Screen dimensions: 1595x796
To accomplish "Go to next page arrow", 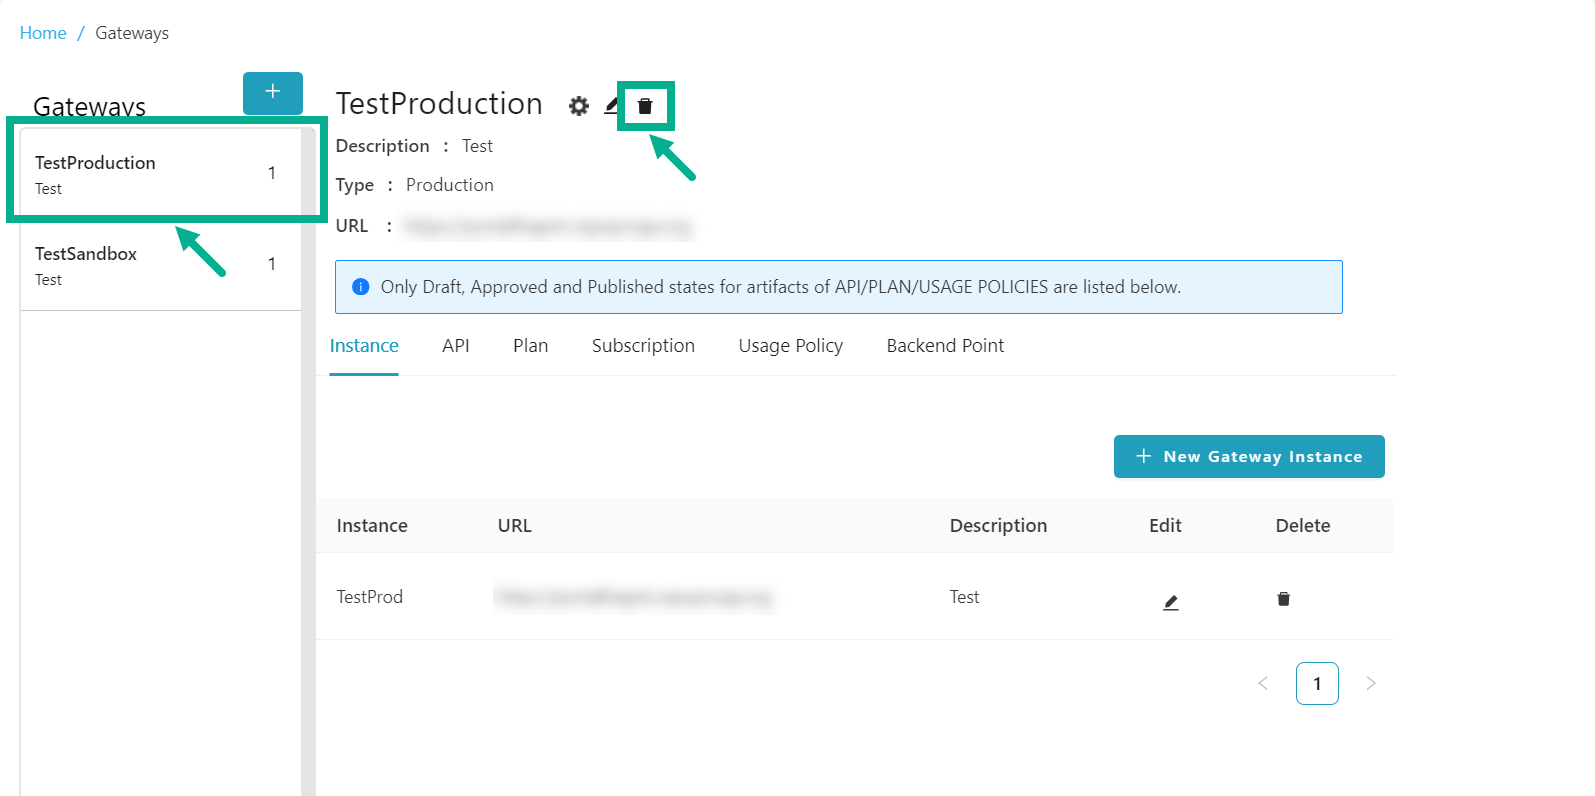I will click(x=1371, y=684).
